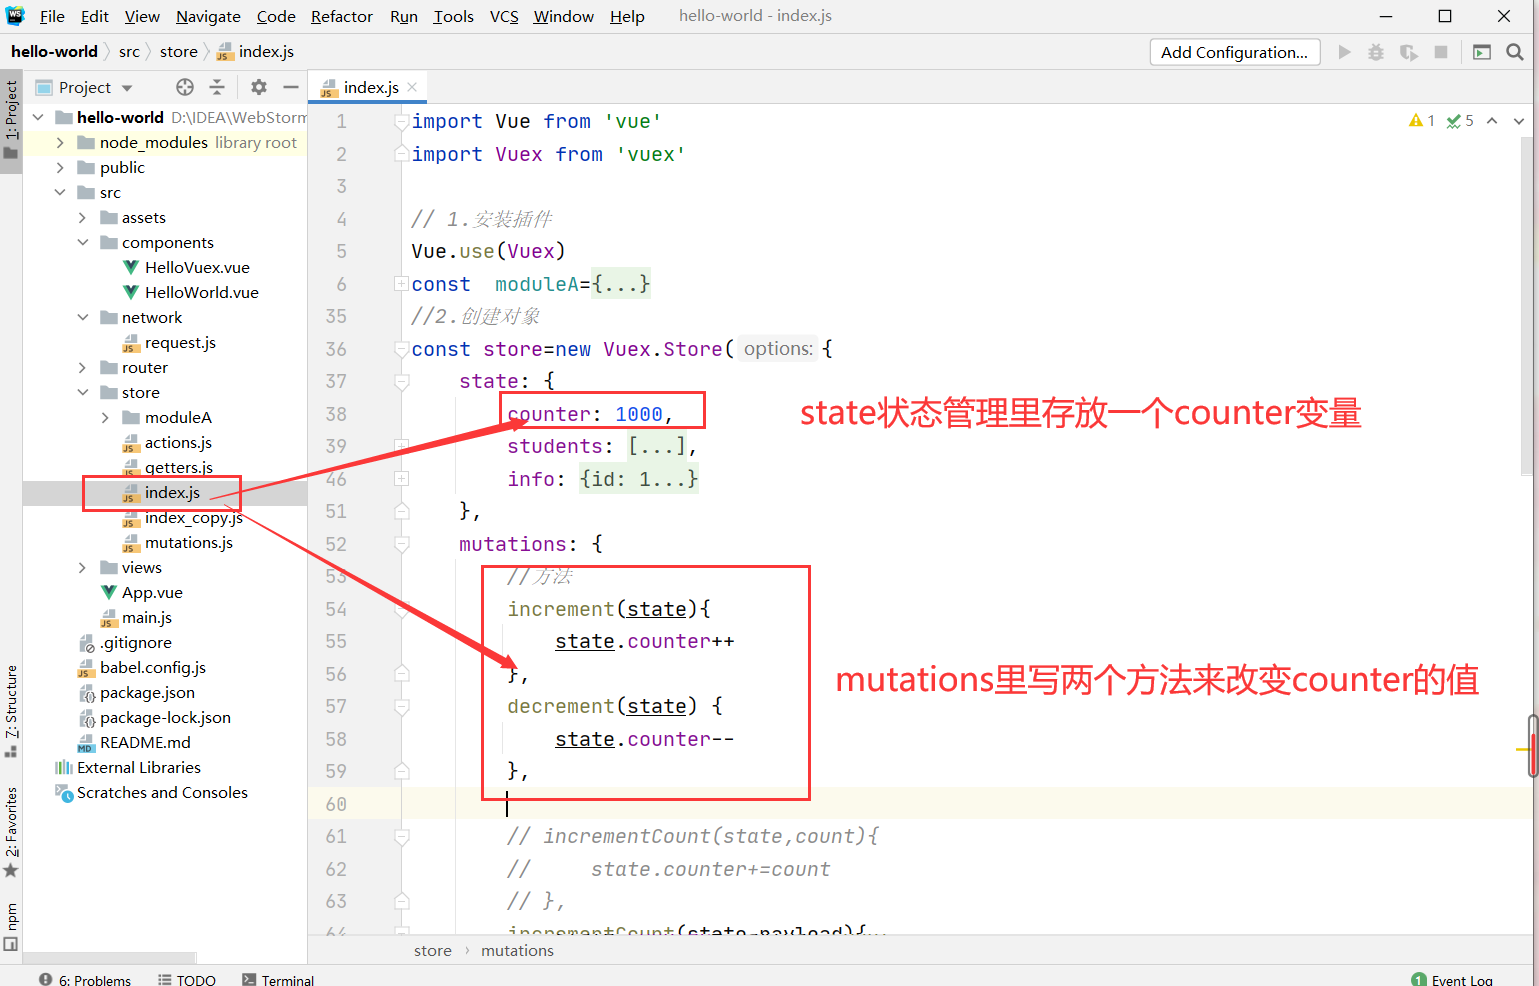Select main.js file in tree
This screenshot has height=986, width=1539.
pos(146,617)
